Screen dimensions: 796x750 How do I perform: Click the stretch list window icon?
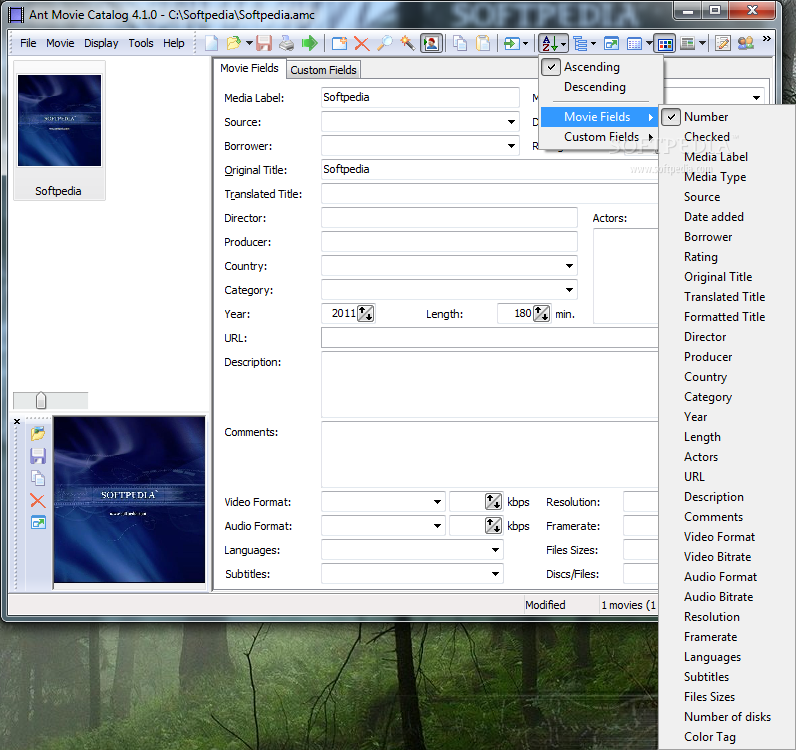pyautogui.click(x=611, y=44)
